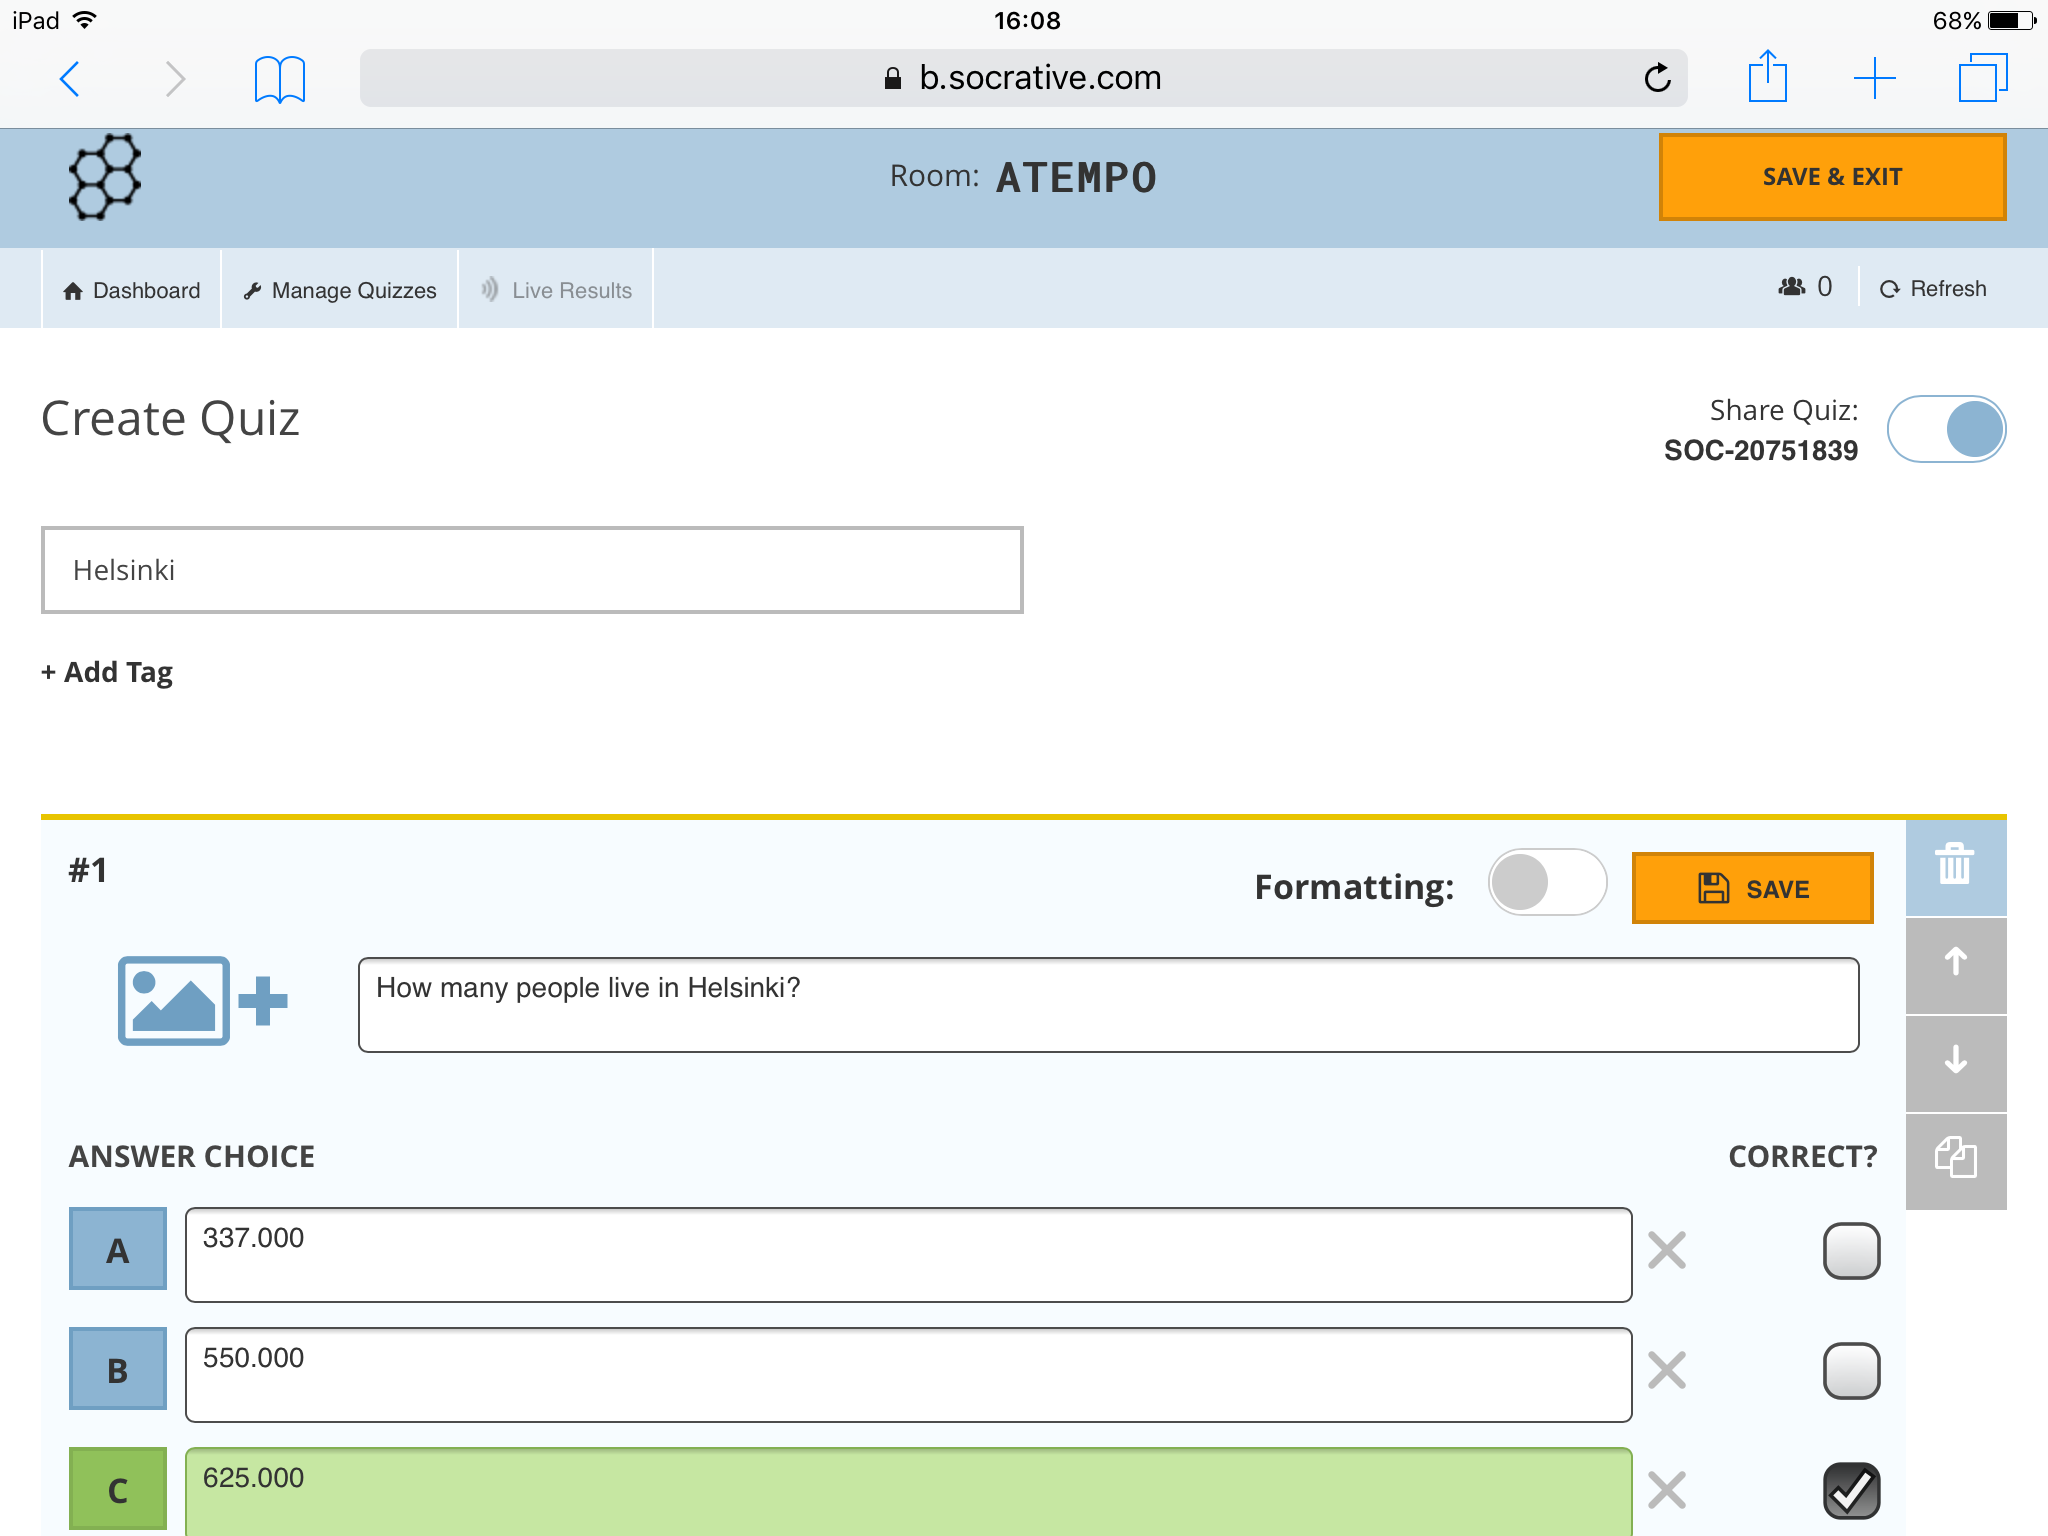
Task: Add an image to the question
Action: tap(203, 1001)
